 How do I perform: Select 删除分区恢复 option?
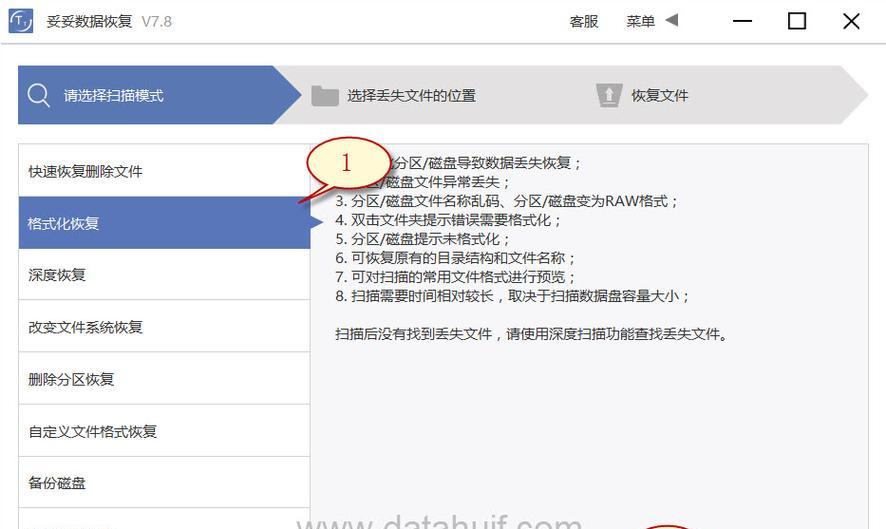pyautogui.click(x=164, y=379)
